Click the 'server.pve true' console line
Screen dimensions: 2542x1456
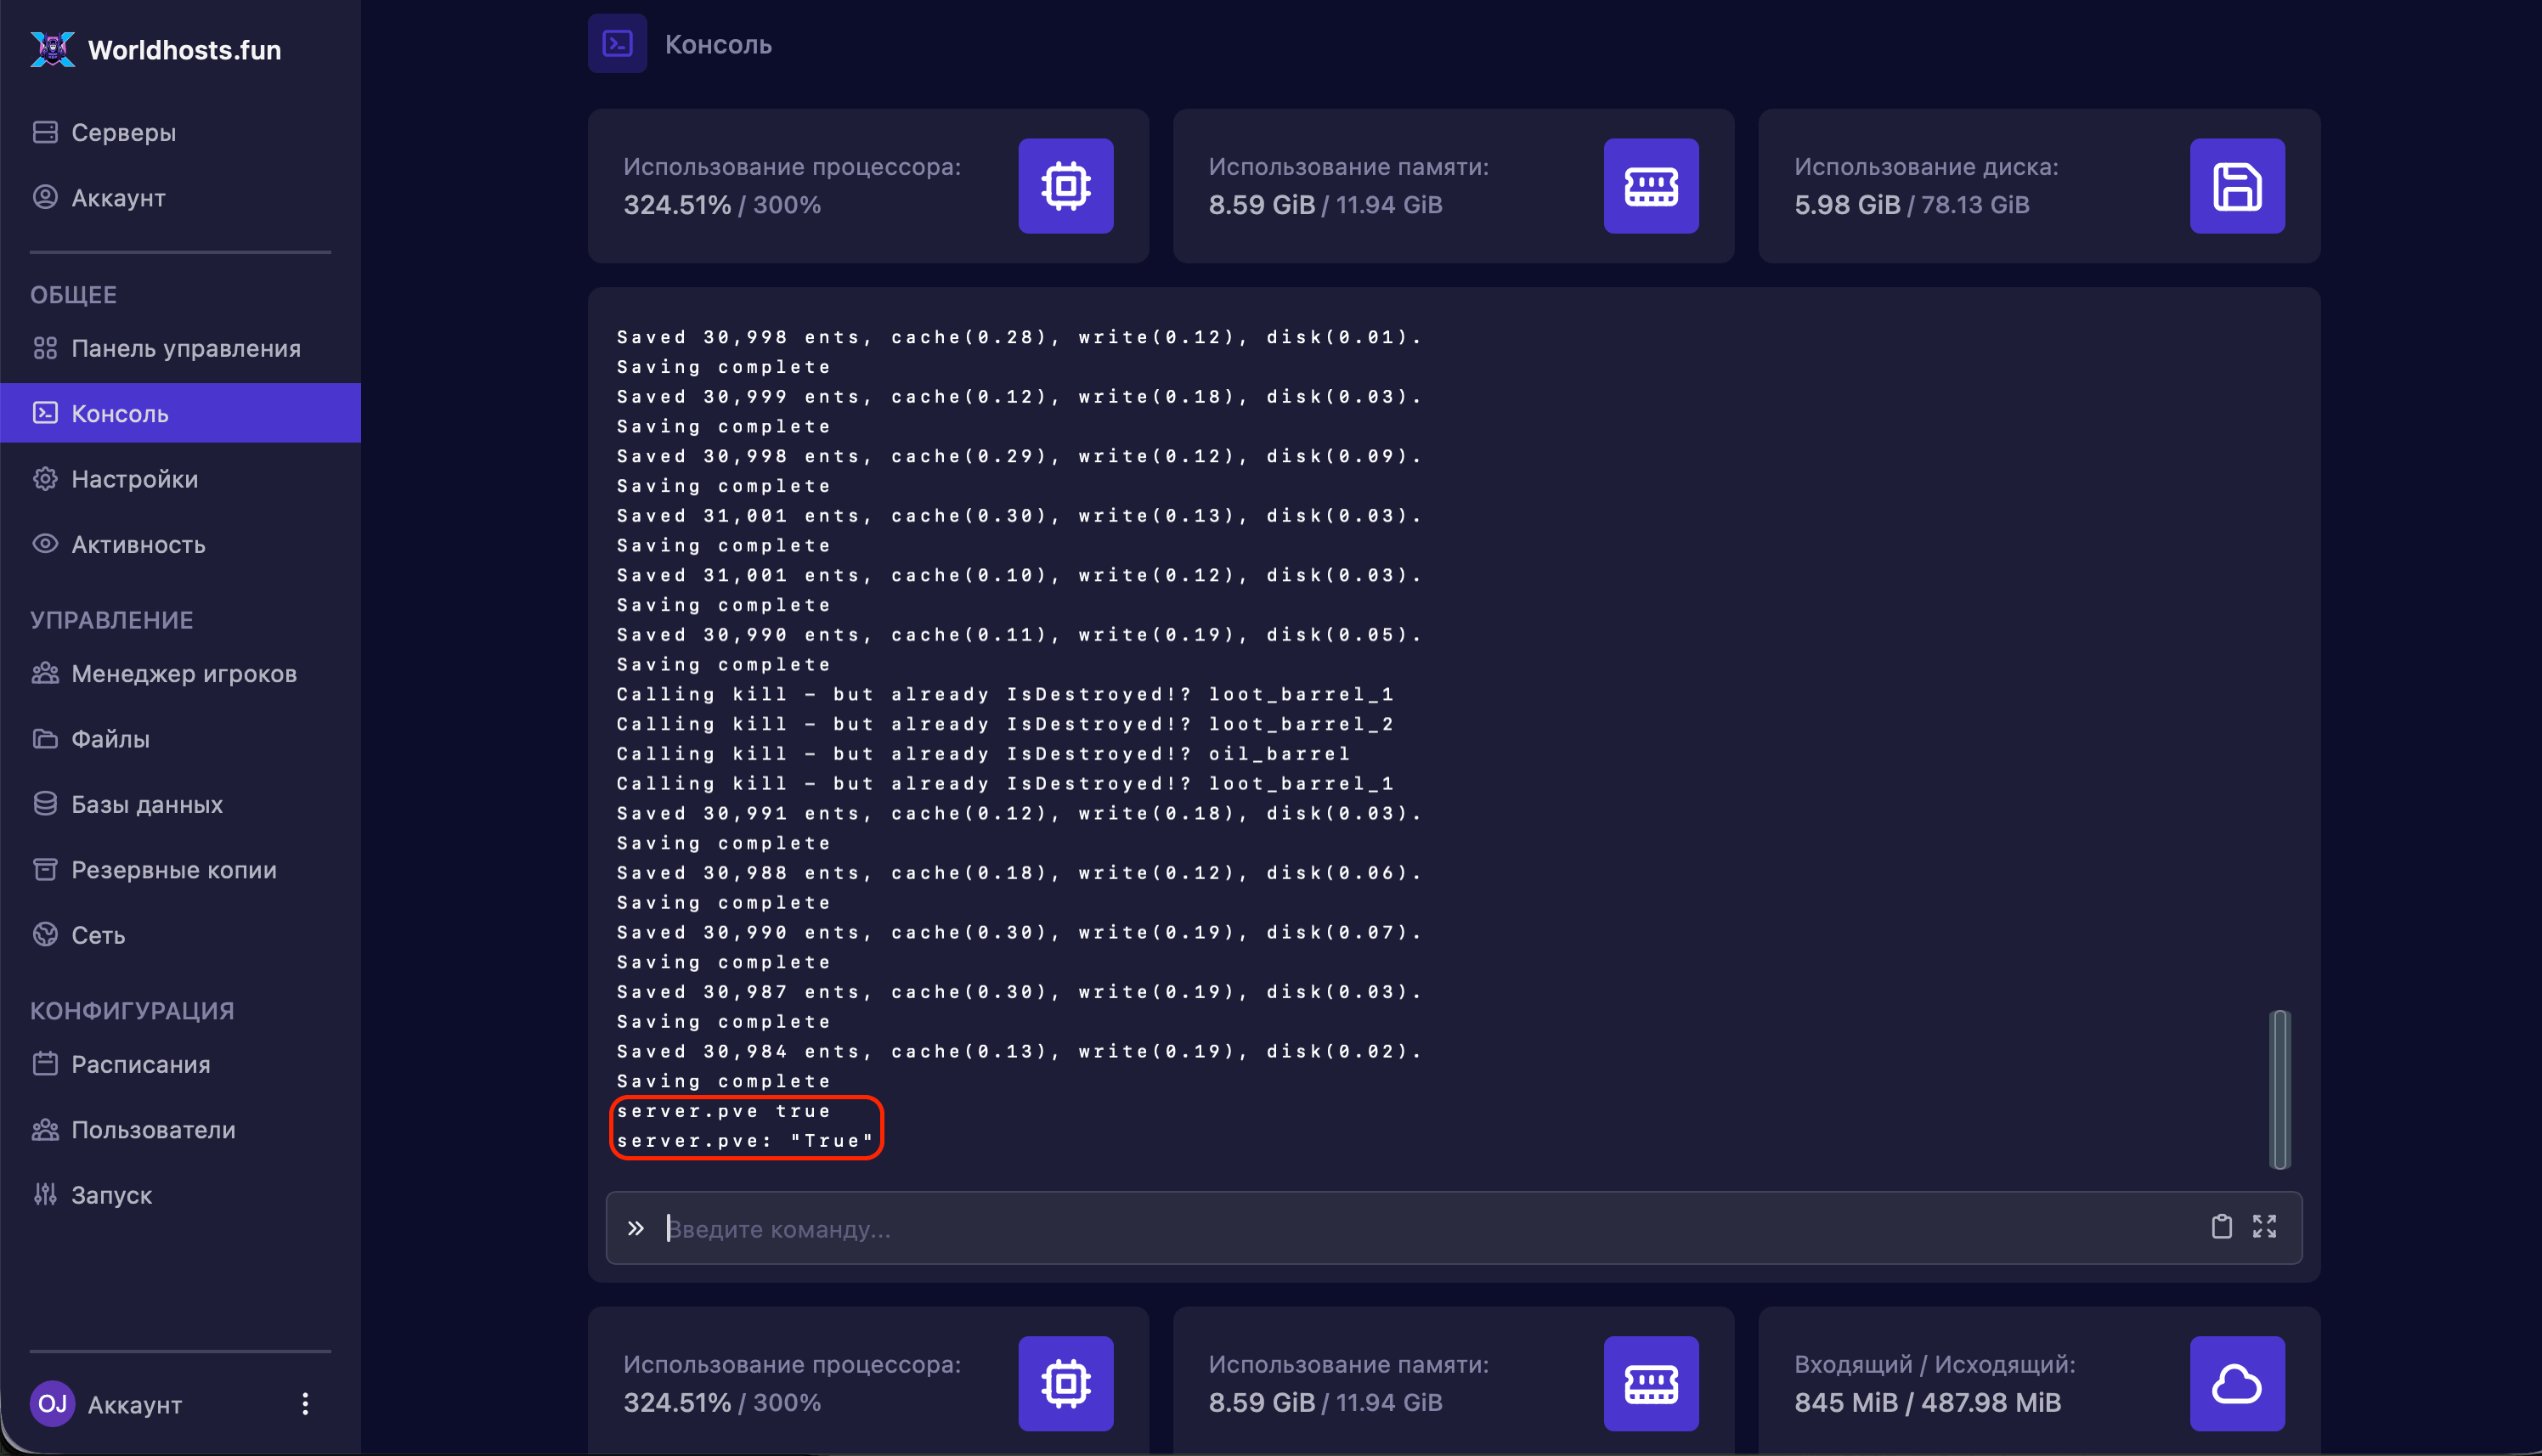coord(724,1111)
